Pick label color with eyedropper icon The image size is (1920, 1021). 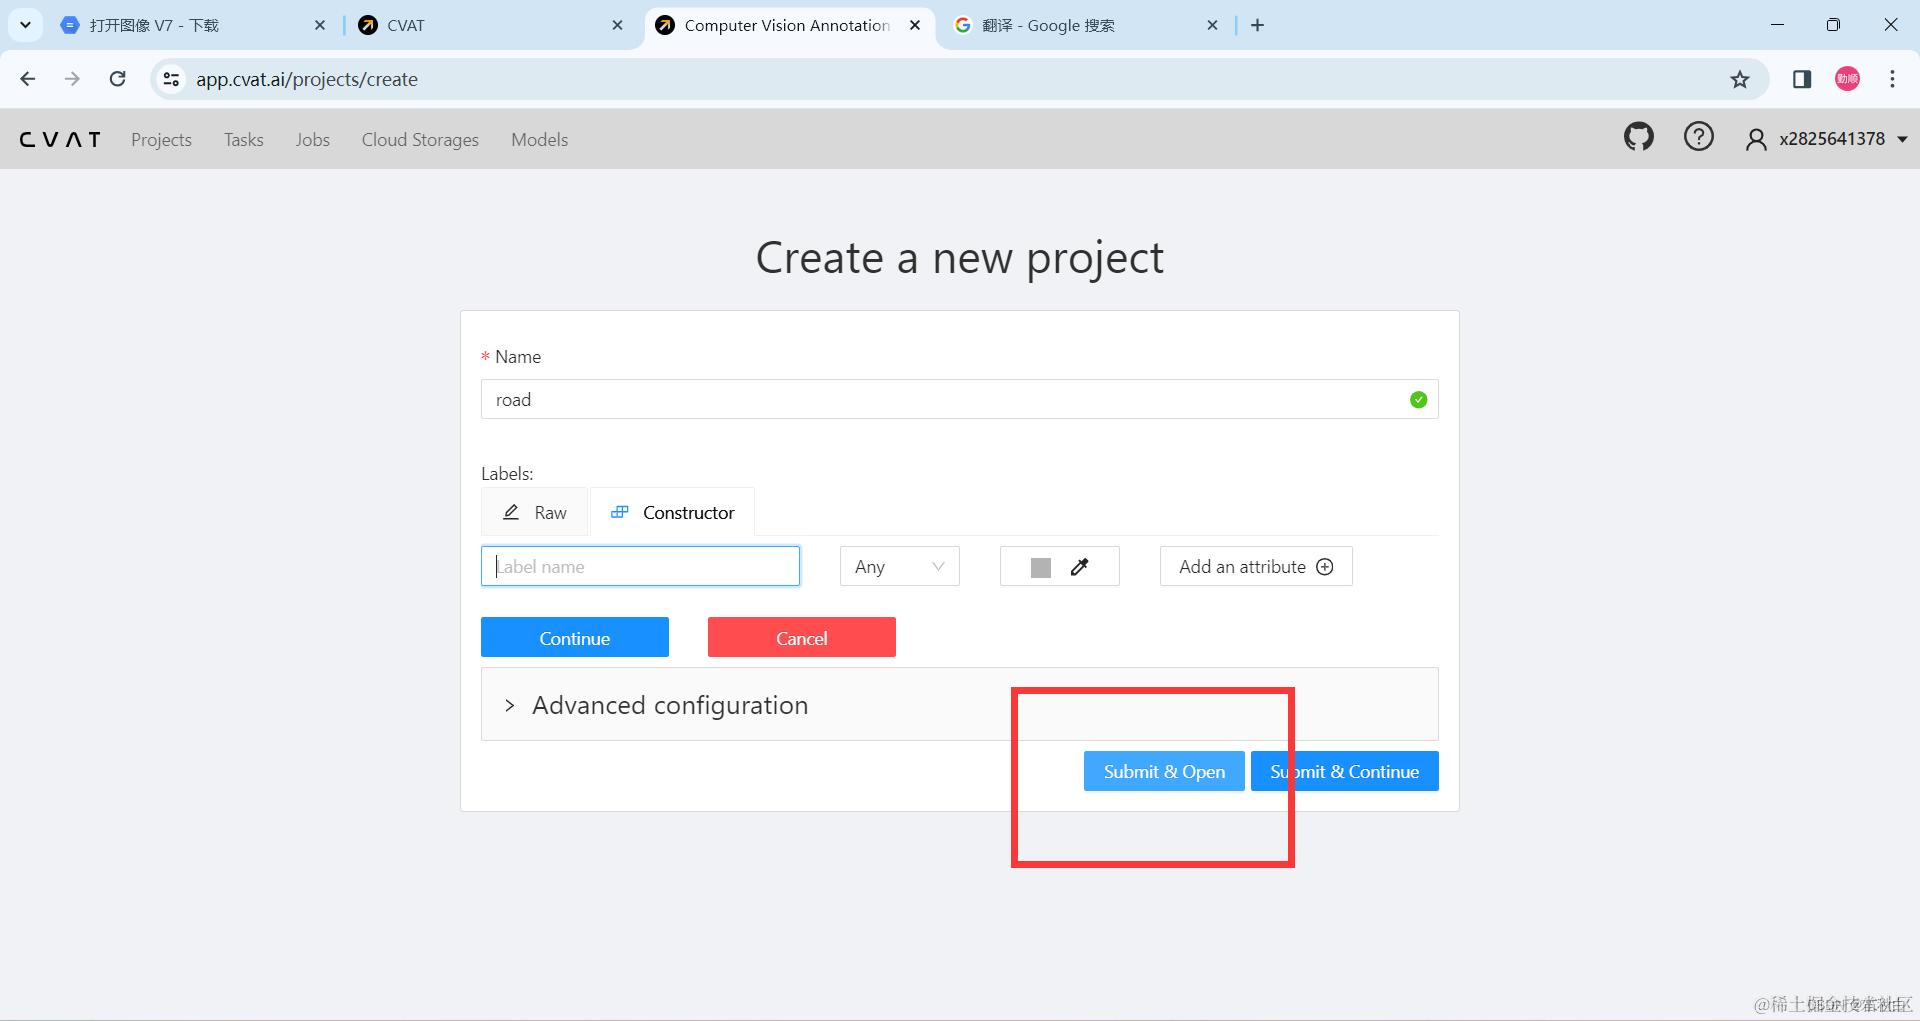(x=1079, y=567)
